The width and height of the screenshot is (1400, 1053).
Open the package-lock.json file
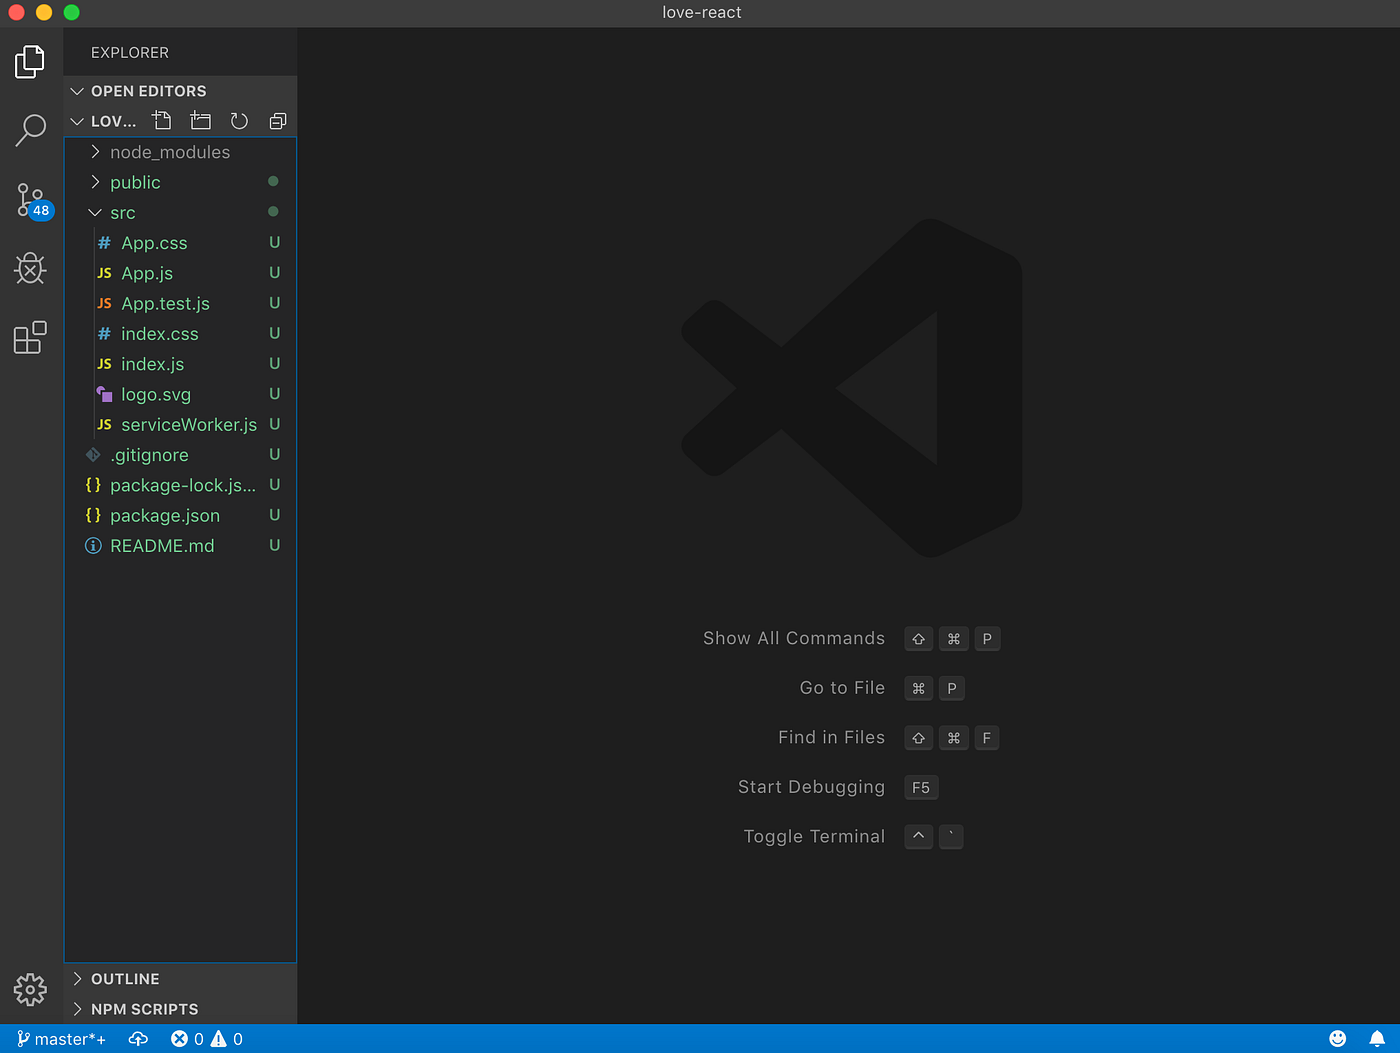[x=180, y=485]
